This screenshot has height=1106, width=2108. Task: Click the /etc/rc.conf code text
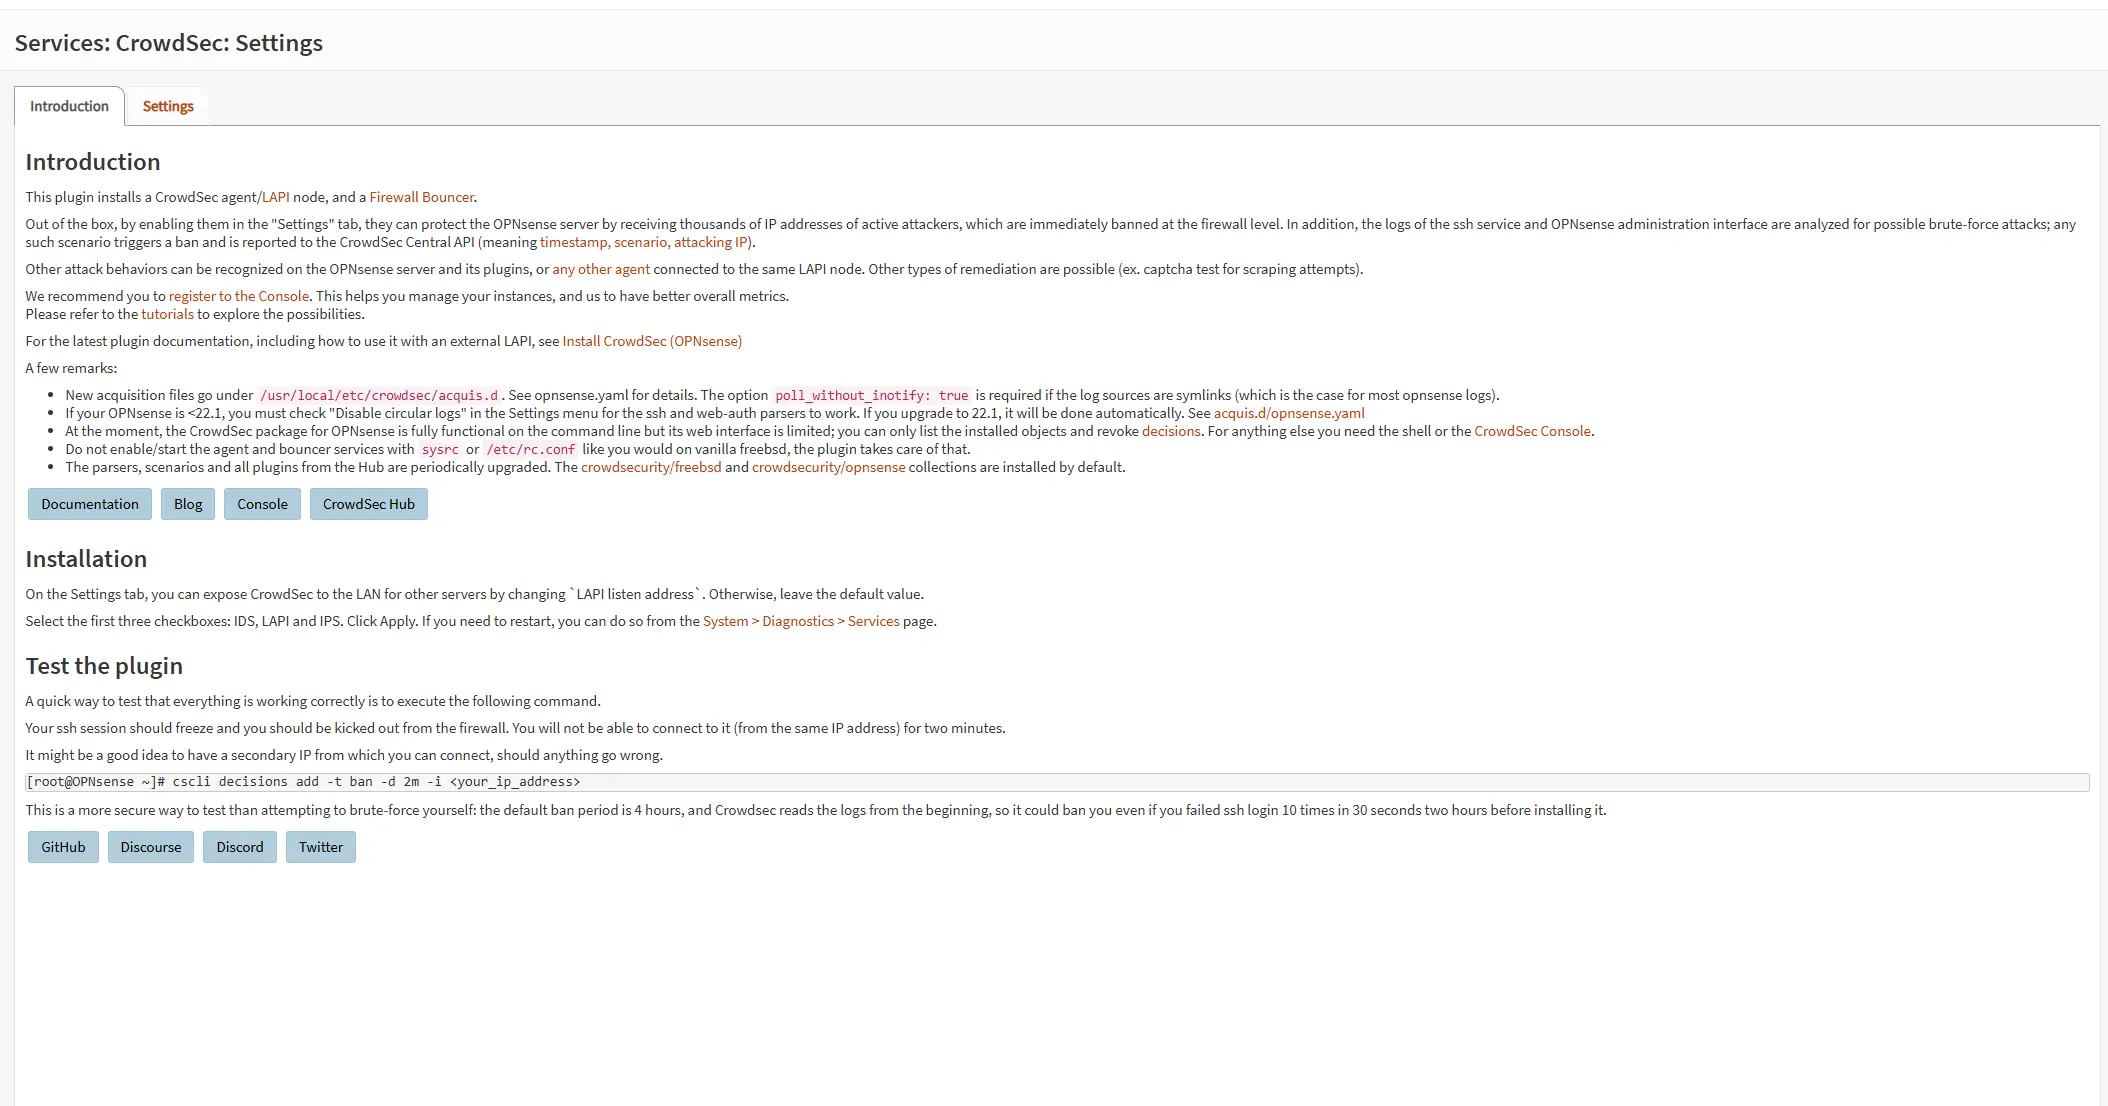531,449
